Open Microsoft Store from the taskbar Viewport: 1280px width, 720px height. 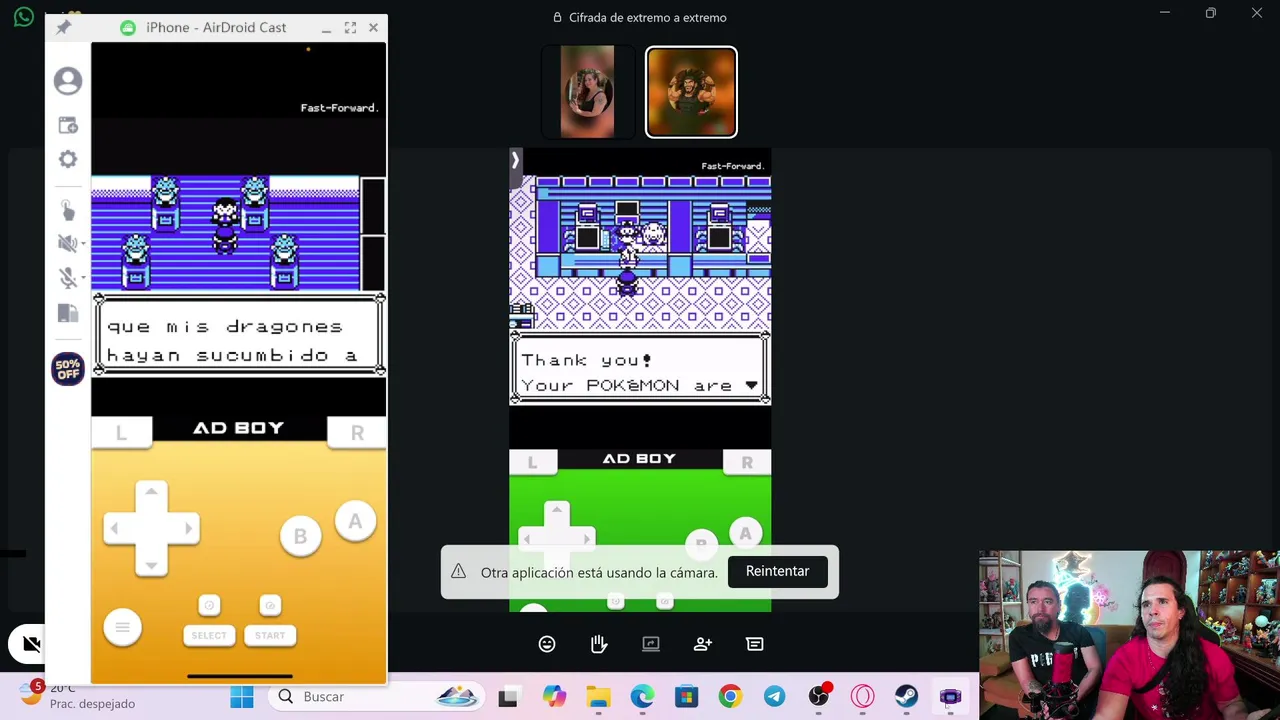point(686,697)
